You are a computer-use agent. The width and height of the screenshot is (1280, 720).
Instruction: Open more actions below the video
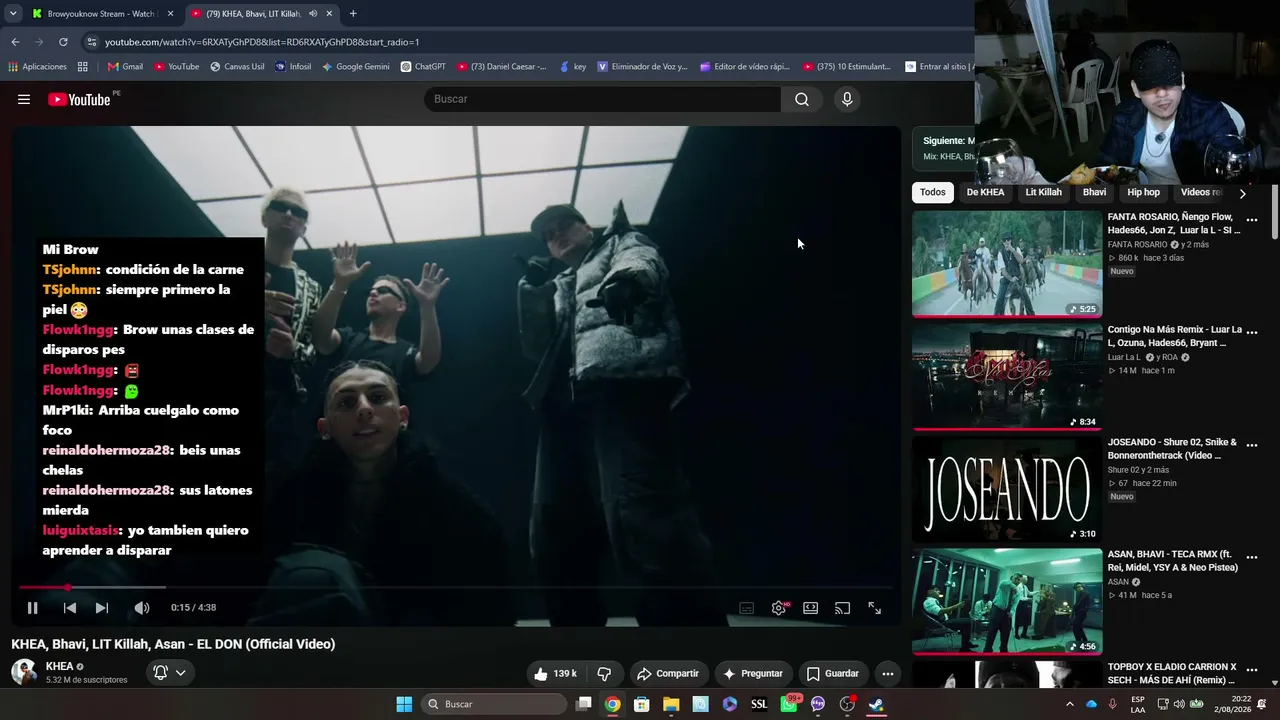tap(887, 674)
